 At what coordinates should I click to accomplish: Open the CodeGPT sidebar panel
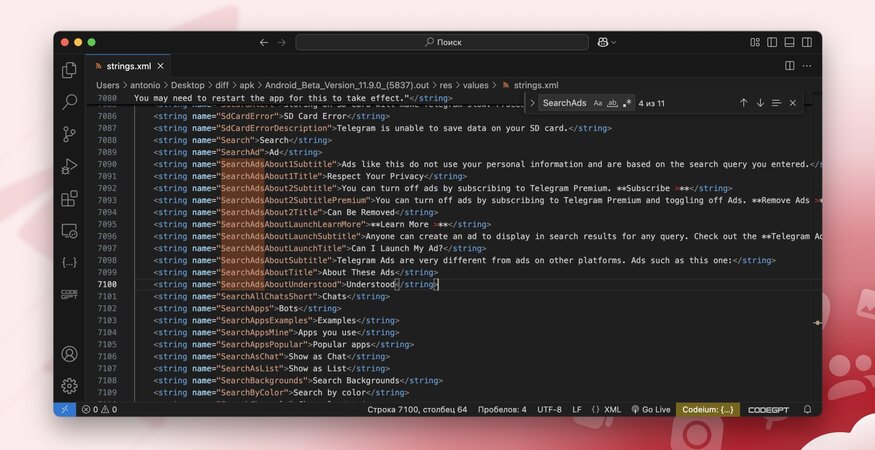click(69, 294)
